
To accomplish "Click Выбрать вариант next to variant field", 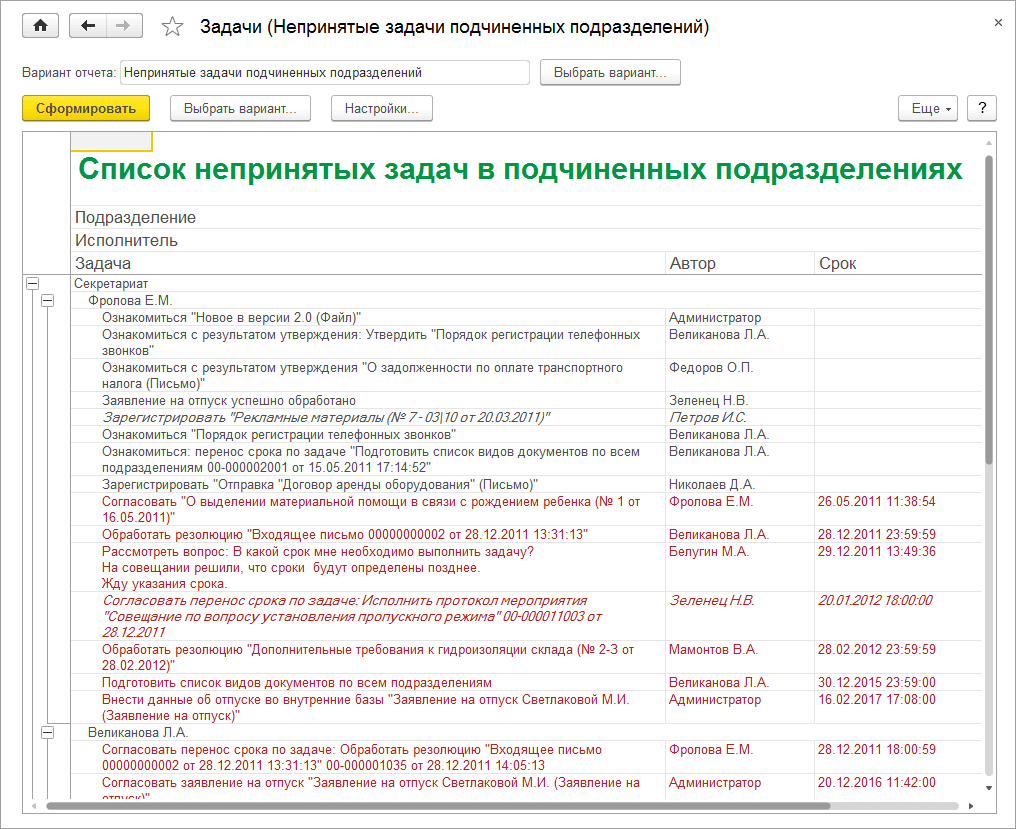I will (x=610, y=73).
